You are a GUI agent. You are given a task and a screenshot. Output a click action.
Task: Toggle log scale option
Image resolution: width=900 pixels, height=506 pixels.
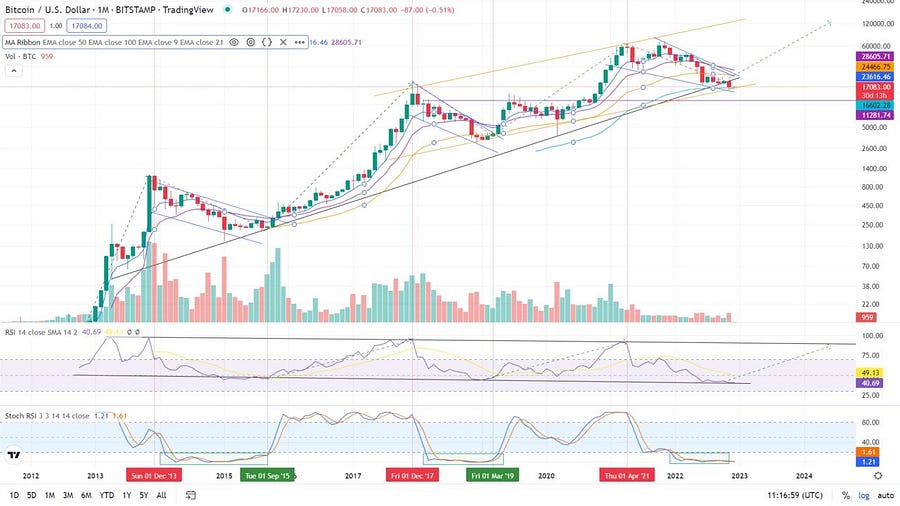pos(864,495)
